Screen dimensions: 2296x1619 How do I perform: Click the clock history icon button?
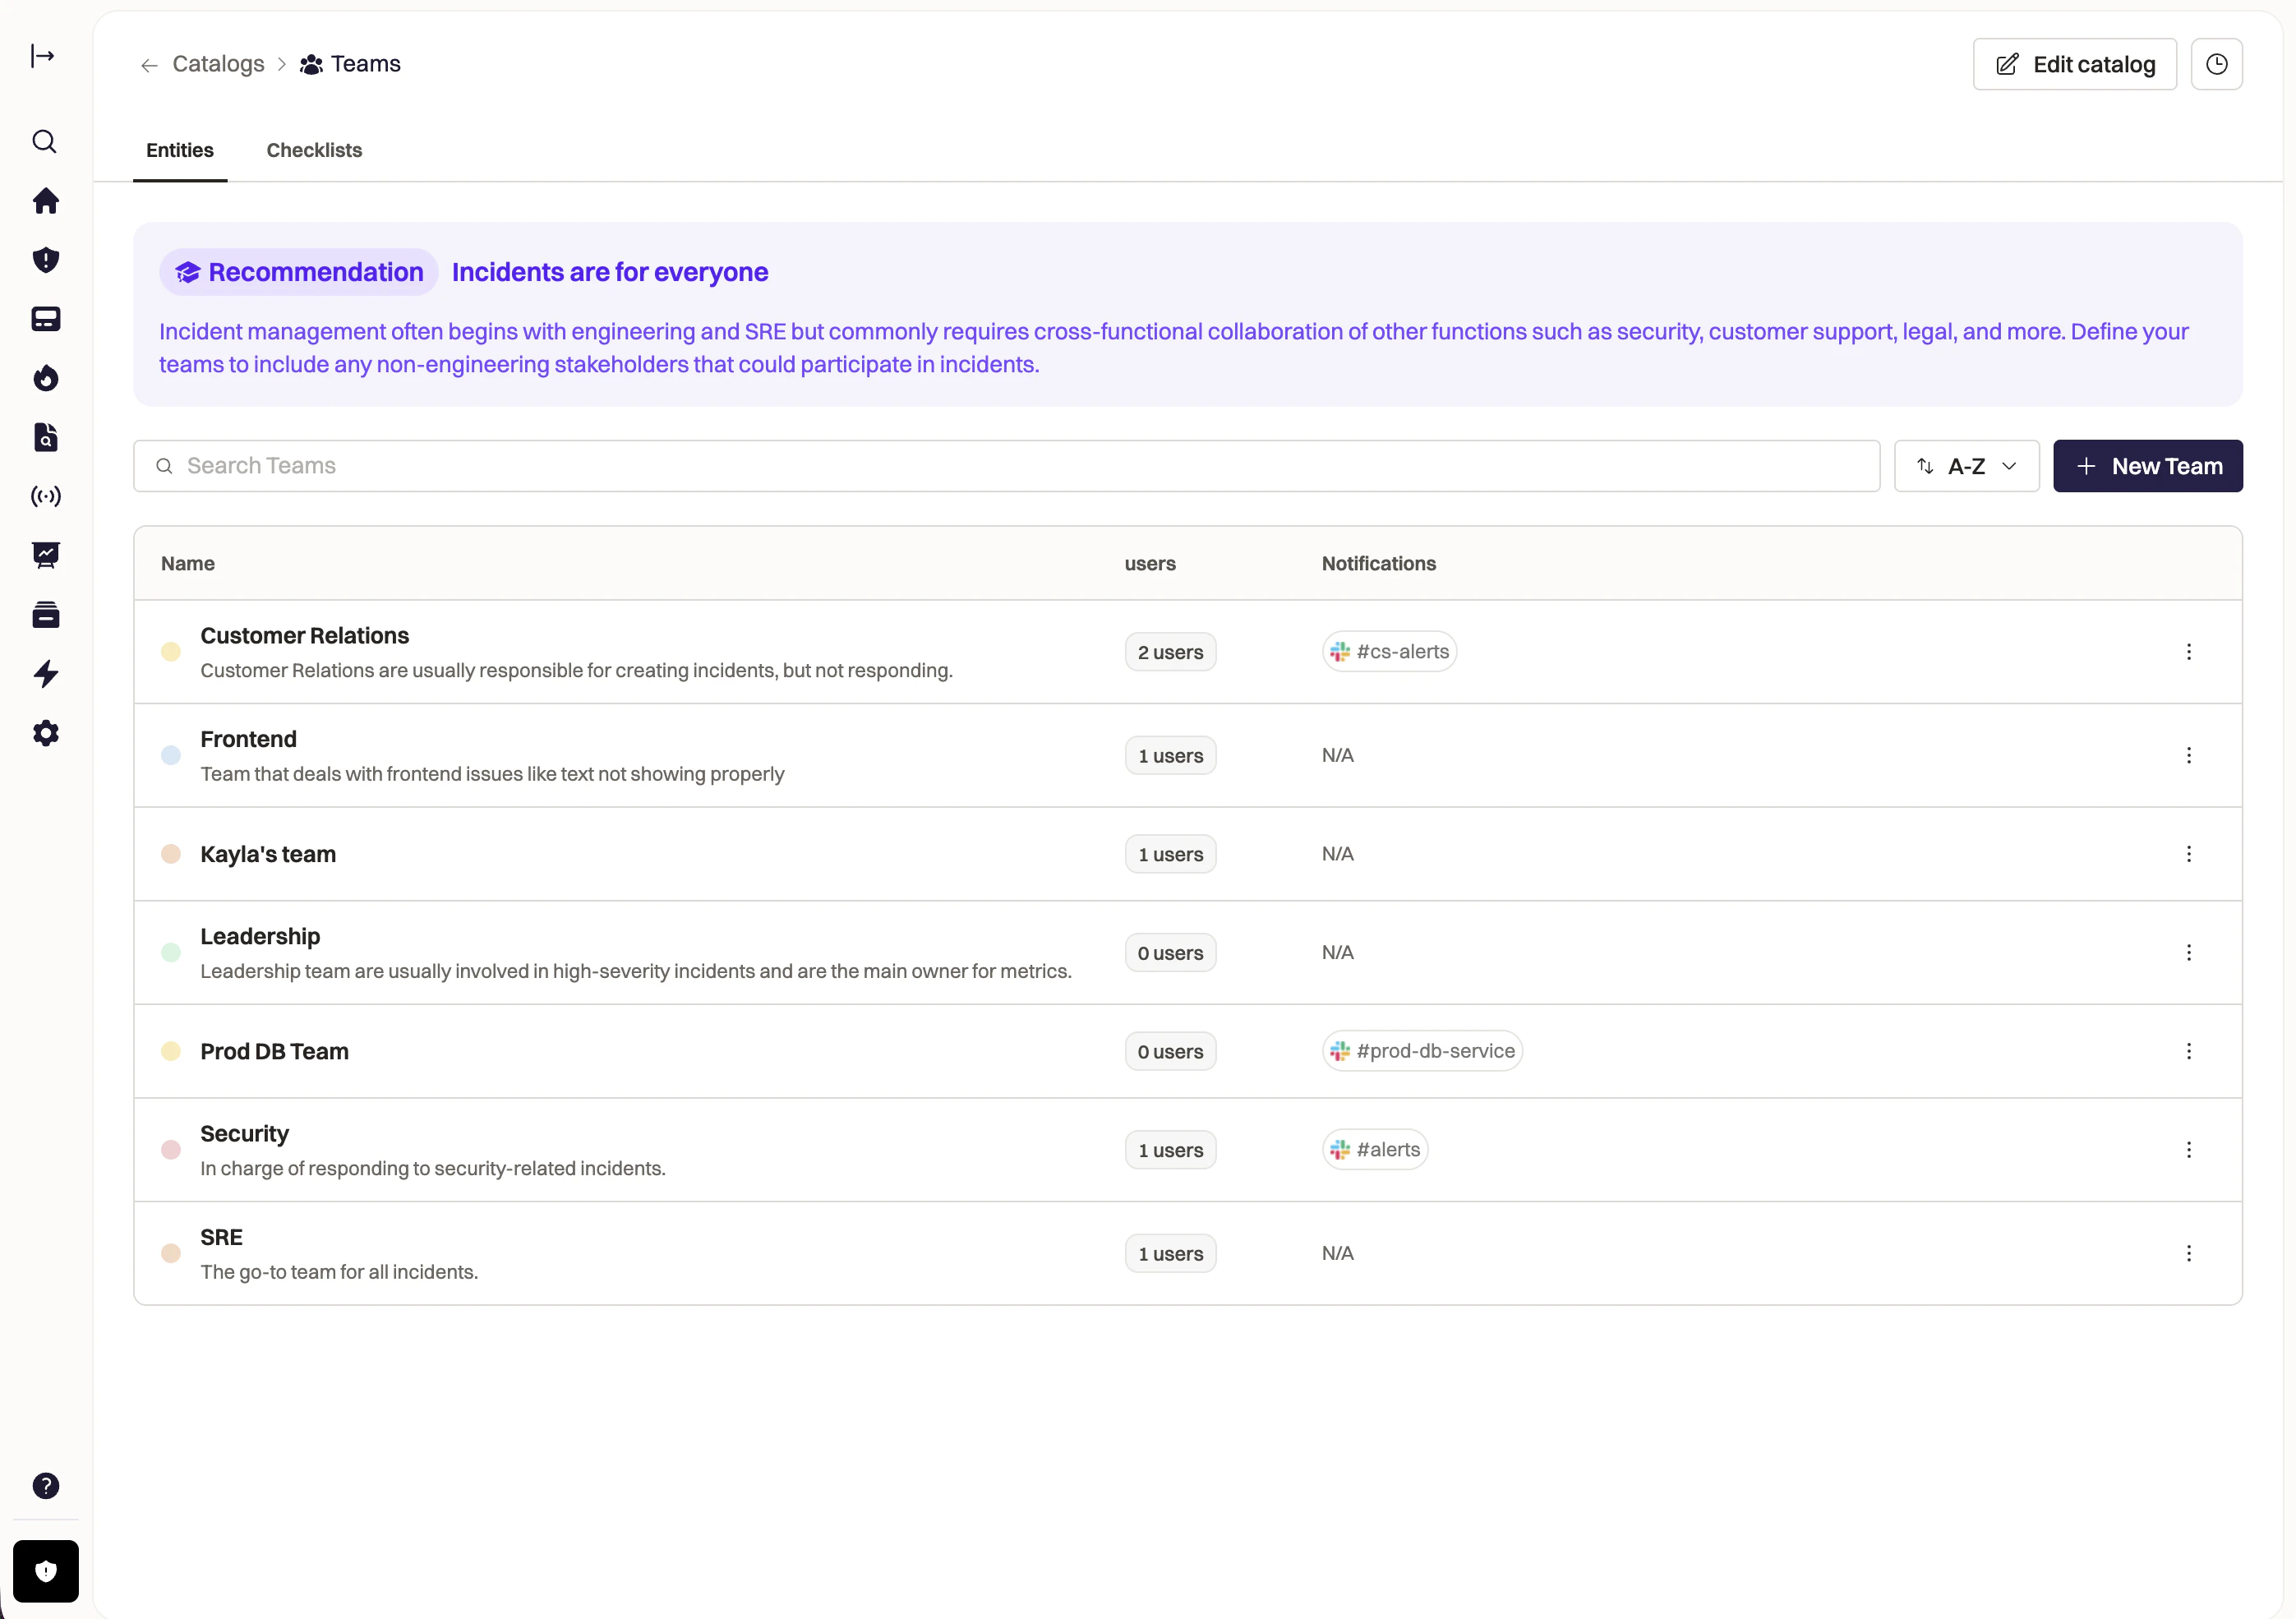click(x=2216, y=65)
